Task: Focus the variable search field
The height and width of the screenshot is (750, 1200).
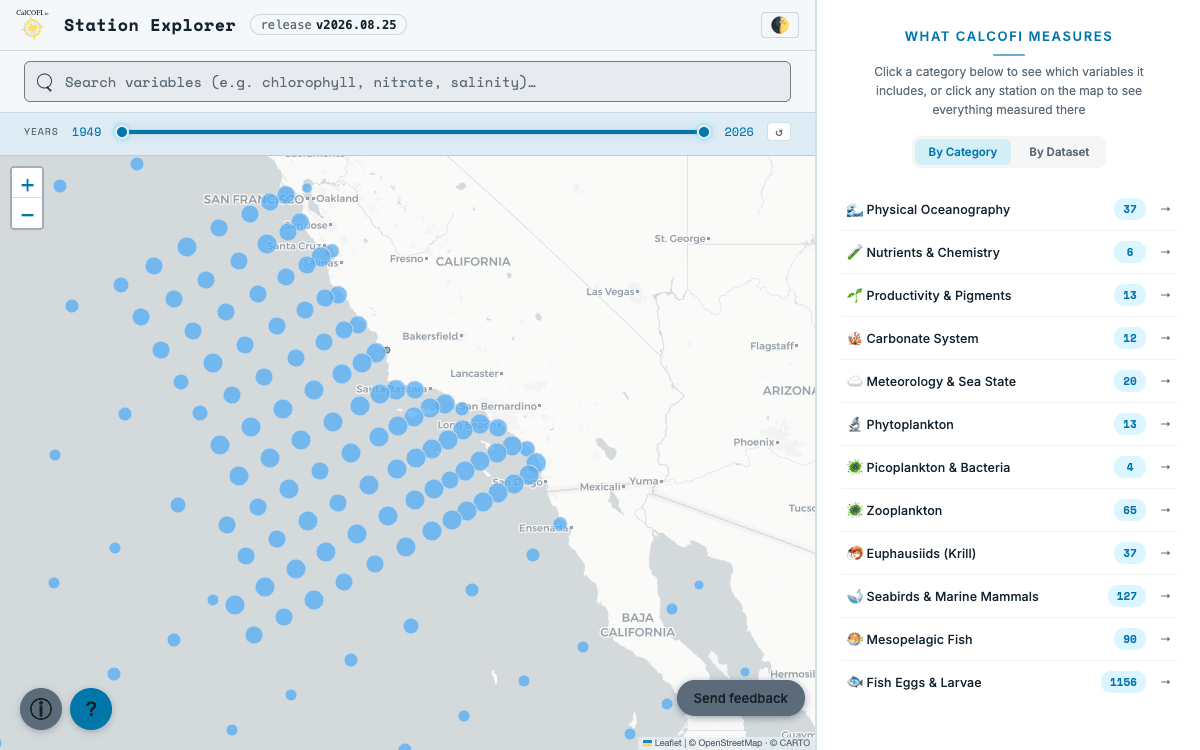Action: coord(407,82)
